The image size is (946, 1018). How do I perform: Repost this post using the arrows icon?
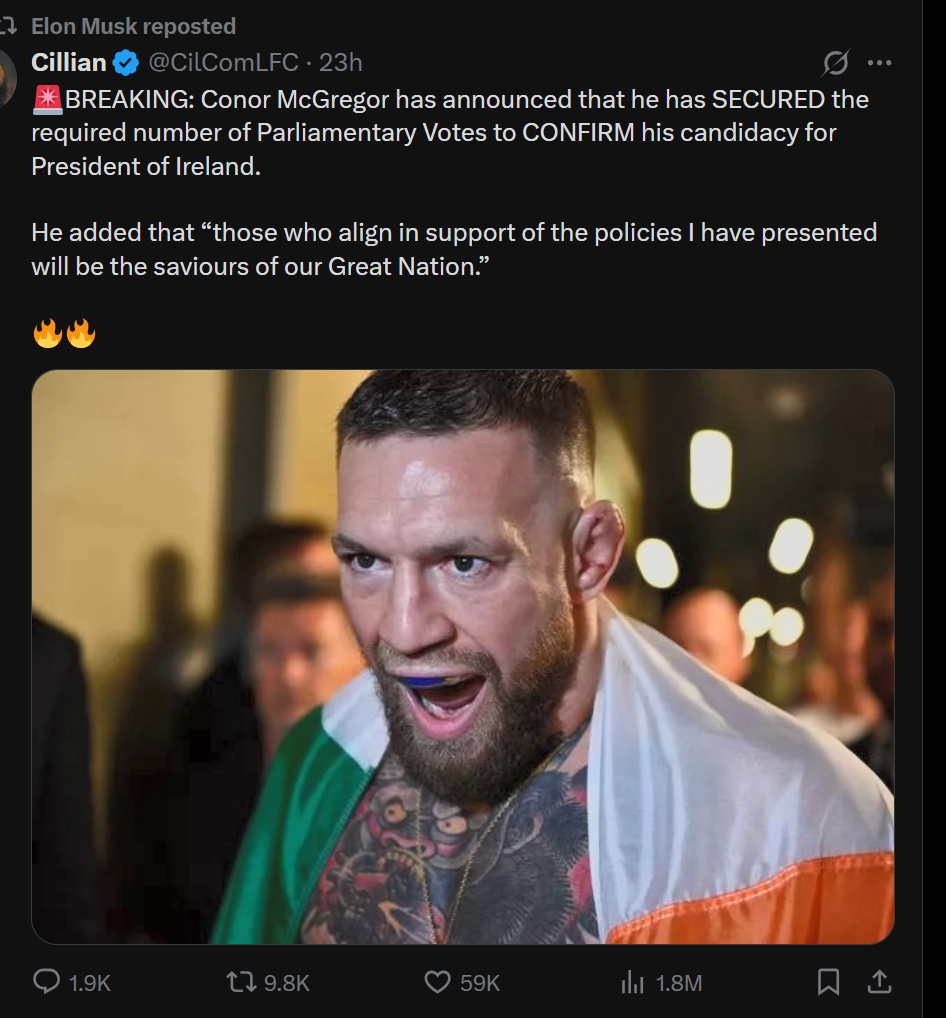243,982
